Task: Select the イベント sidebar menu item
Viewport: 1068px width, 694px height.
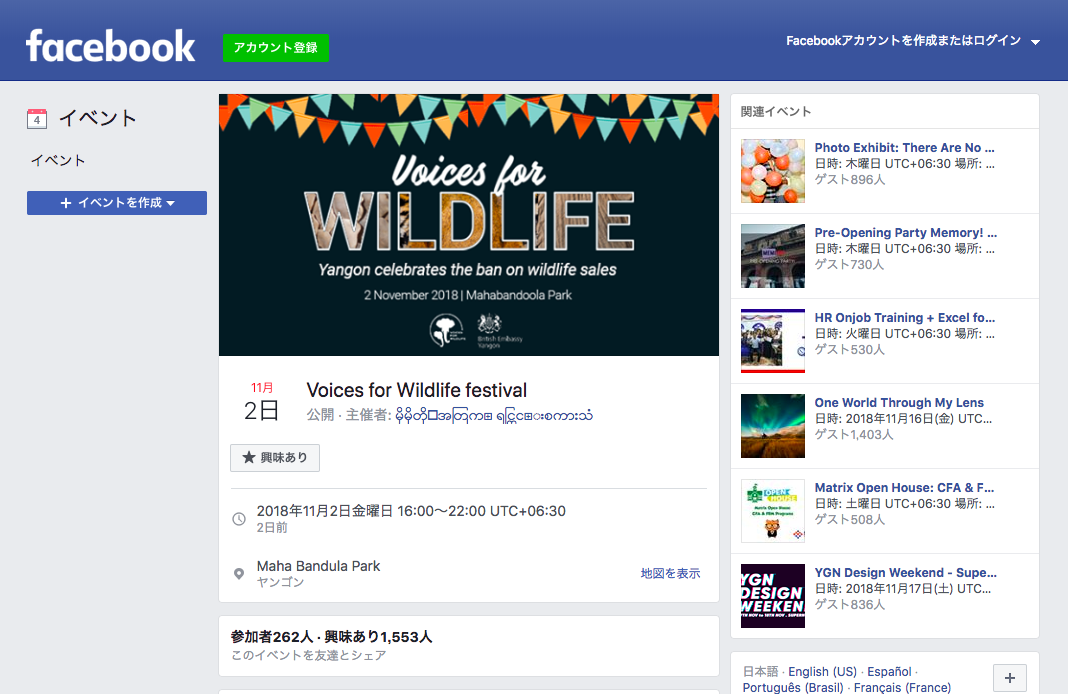Action: click(59, 161)
